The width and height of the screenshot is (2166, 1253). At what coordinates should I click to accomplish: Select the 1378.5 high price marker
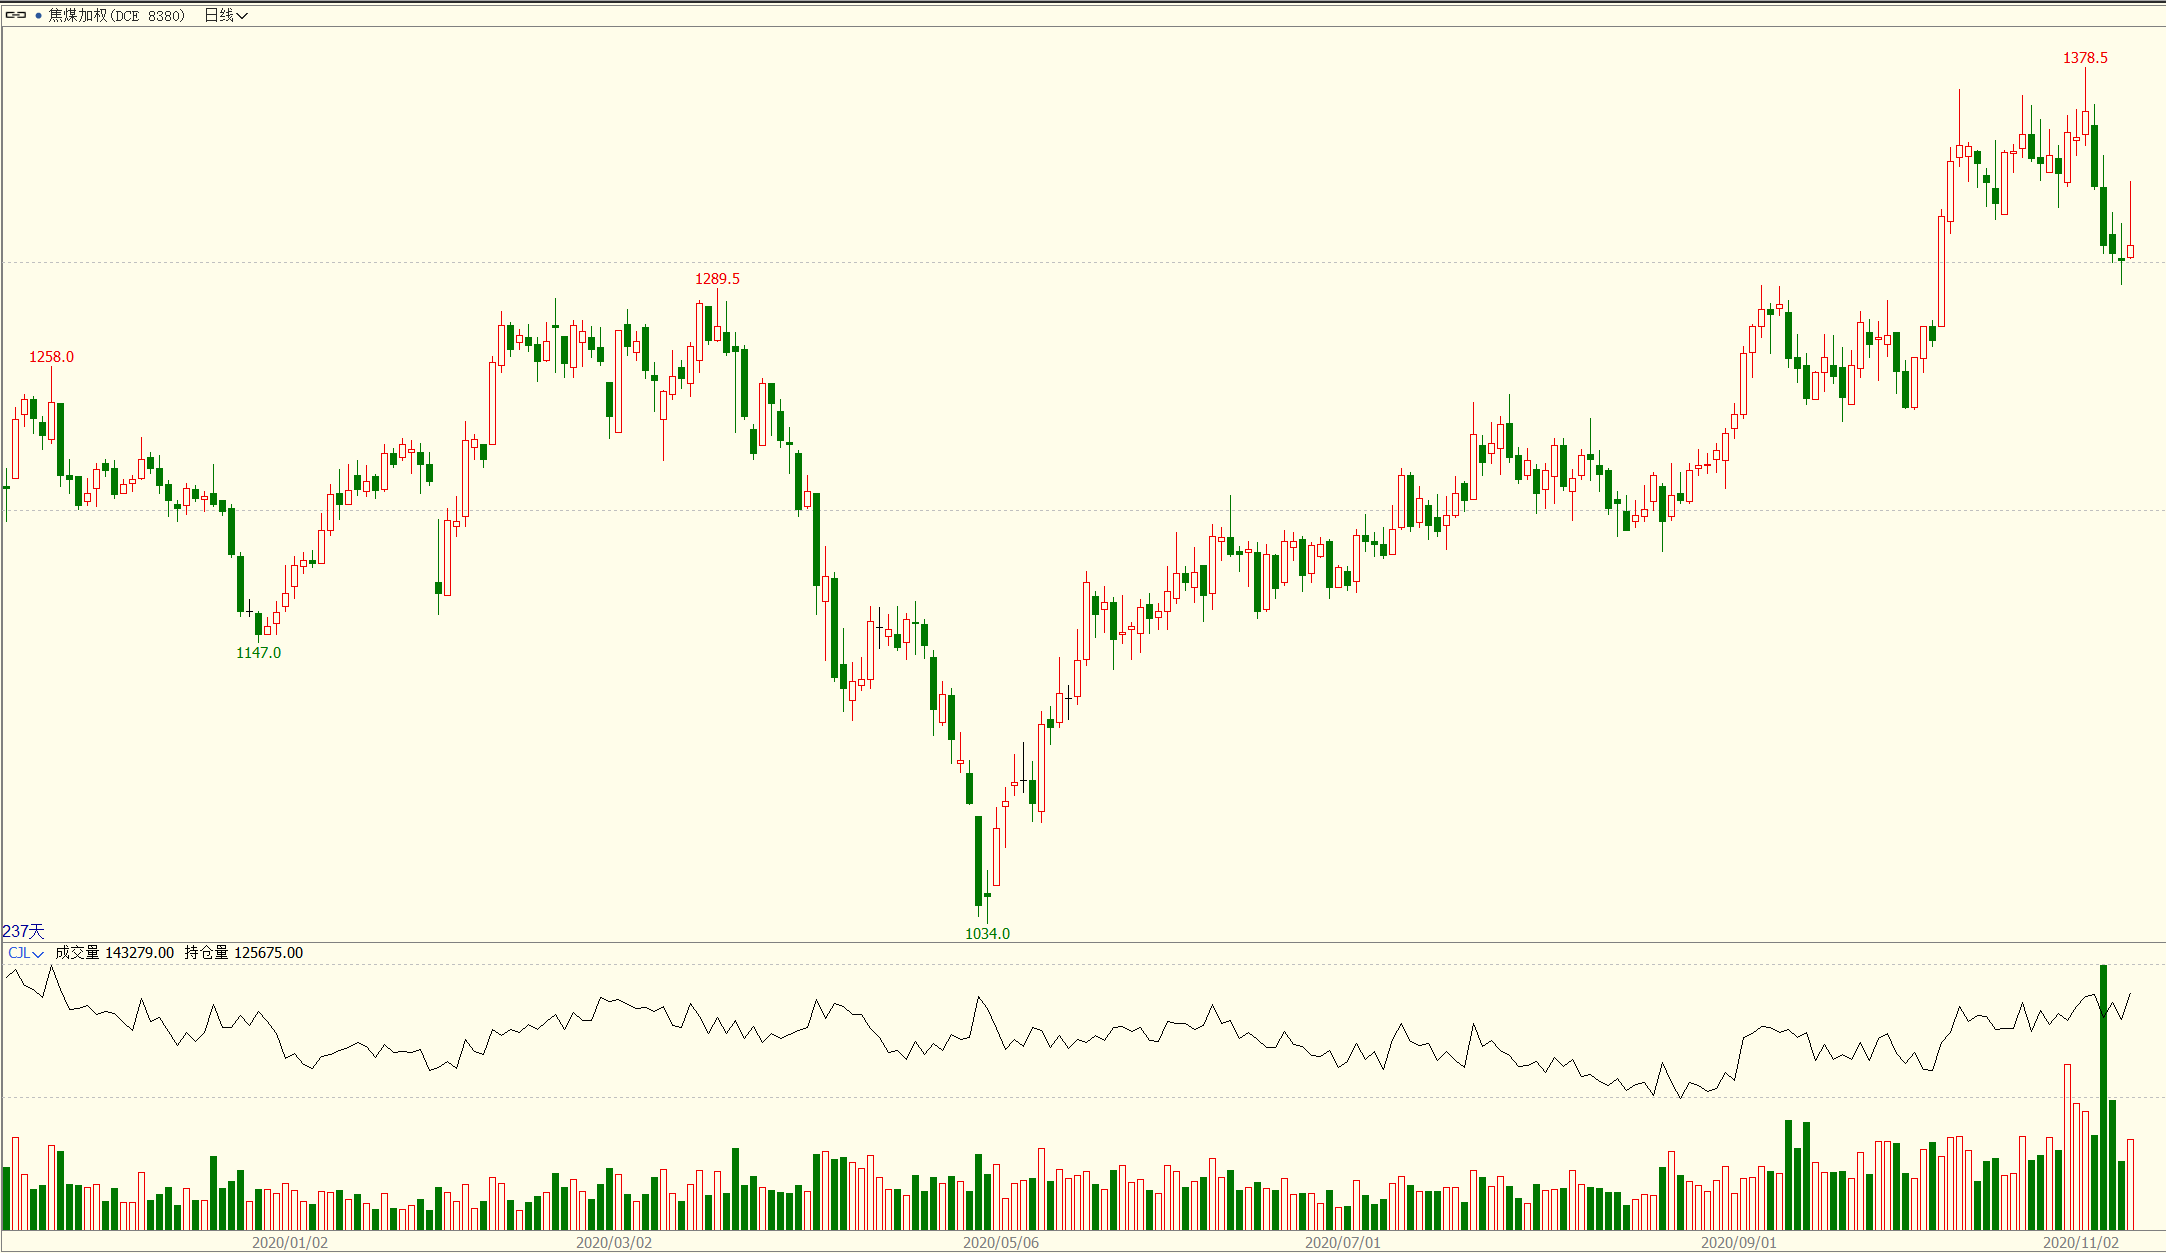click(x=2085, y=58)
